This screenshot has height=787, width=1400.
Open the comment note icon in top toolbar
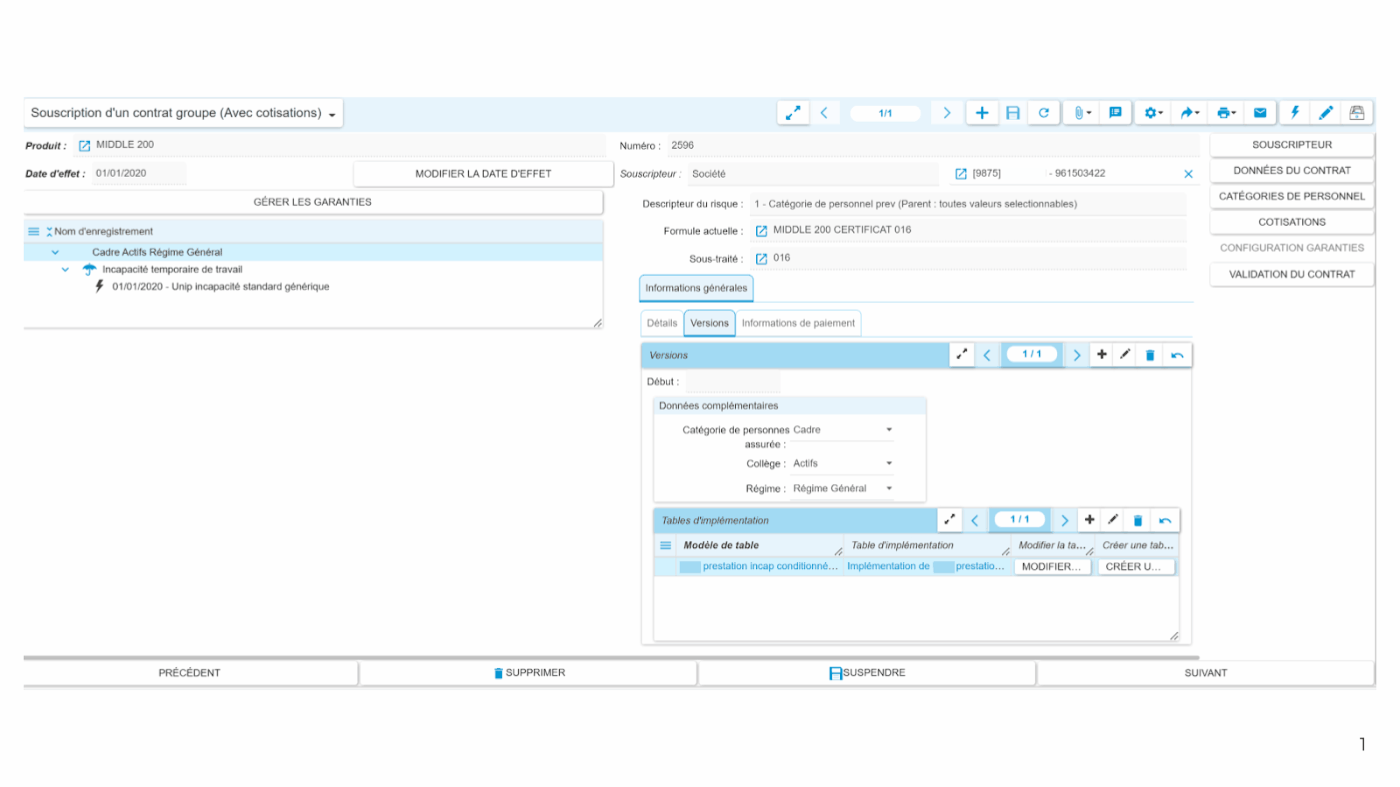pyautogui.click(x=1115, y=113)
